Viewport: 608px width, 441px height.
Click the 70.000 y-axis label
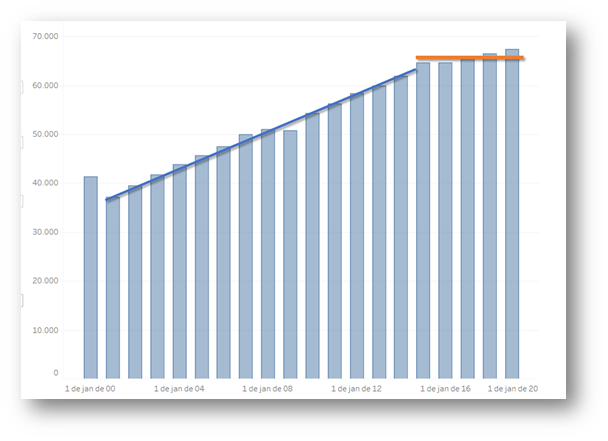[x=44, y=36]
